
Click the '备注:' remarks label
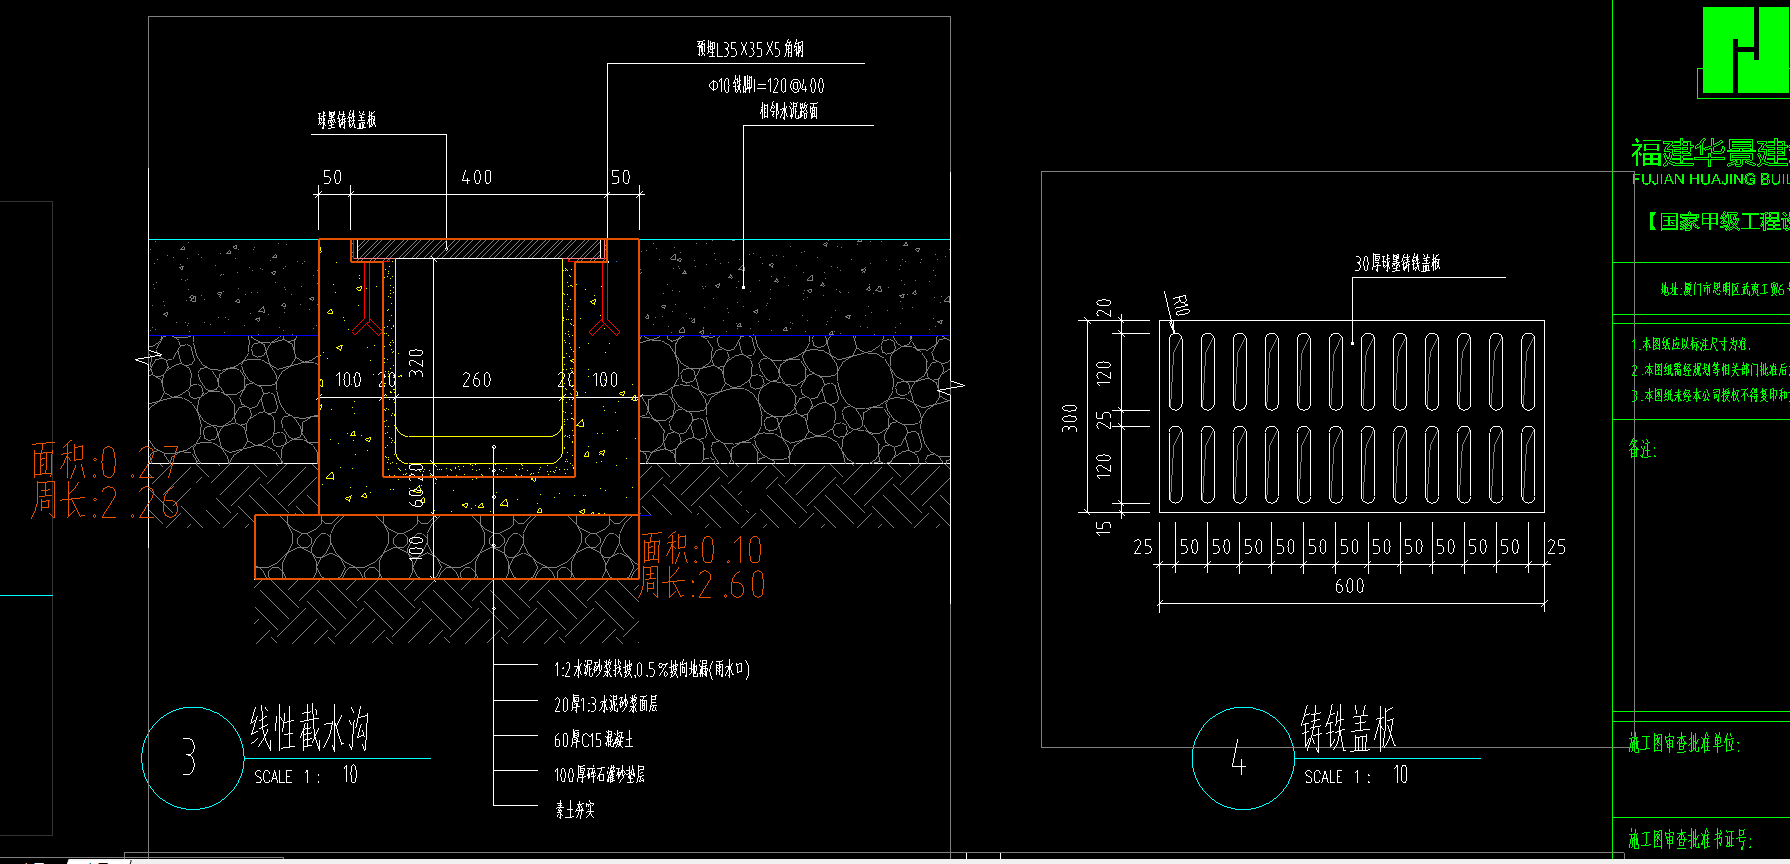tap(1642, 449)
